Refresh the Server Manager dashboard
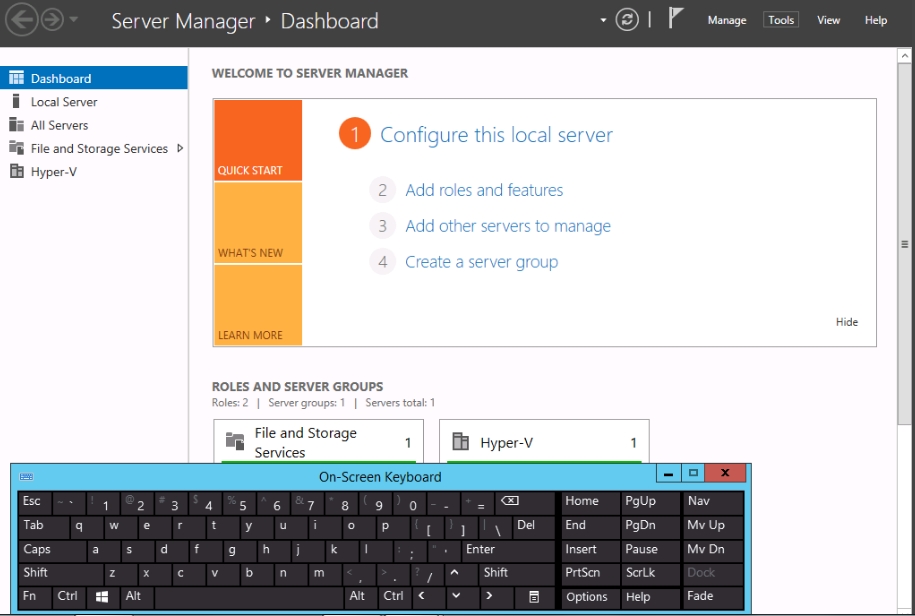The width and height of the screenshot is (915, 616). 627,20
